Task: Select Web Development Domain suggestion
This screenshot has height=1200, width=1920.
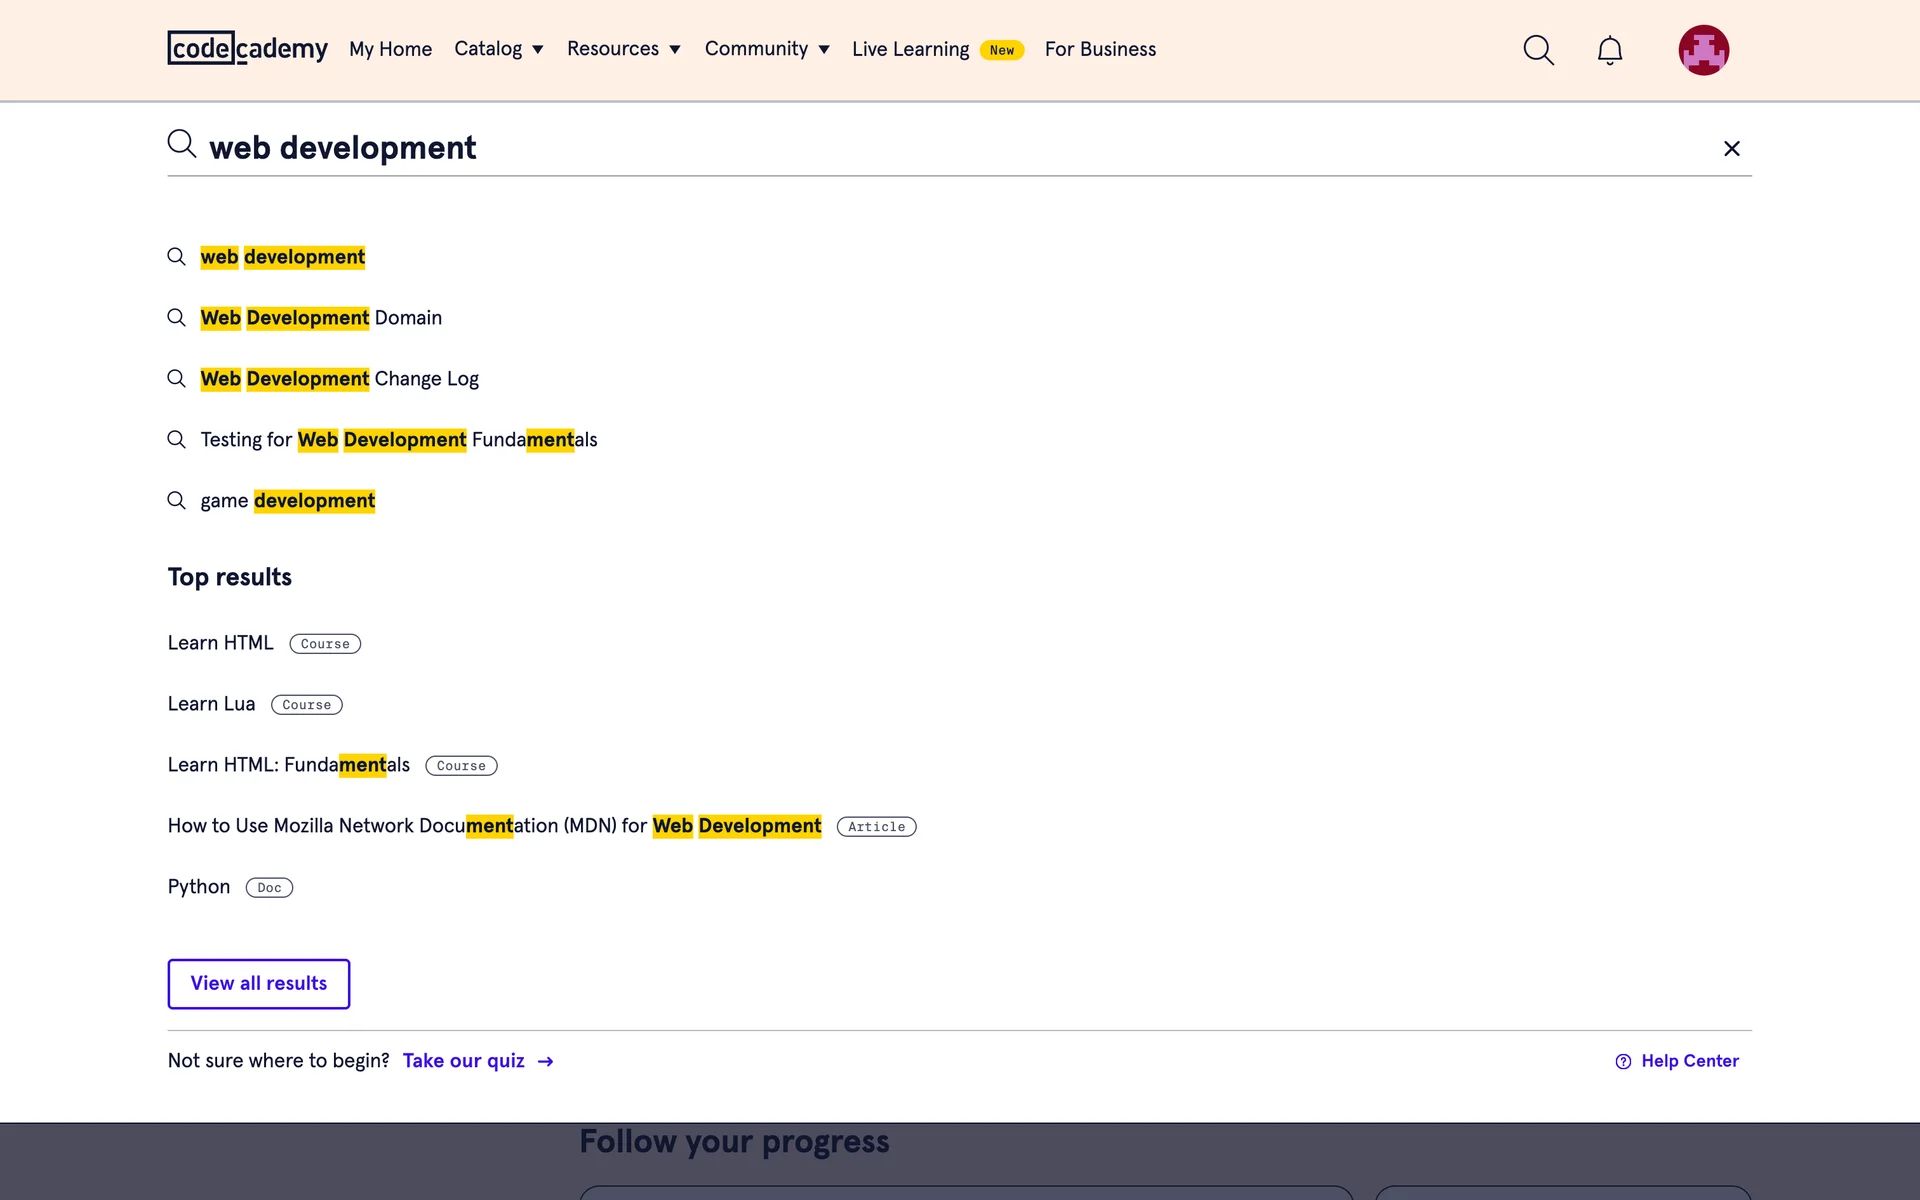Action: tap(320, 318)
